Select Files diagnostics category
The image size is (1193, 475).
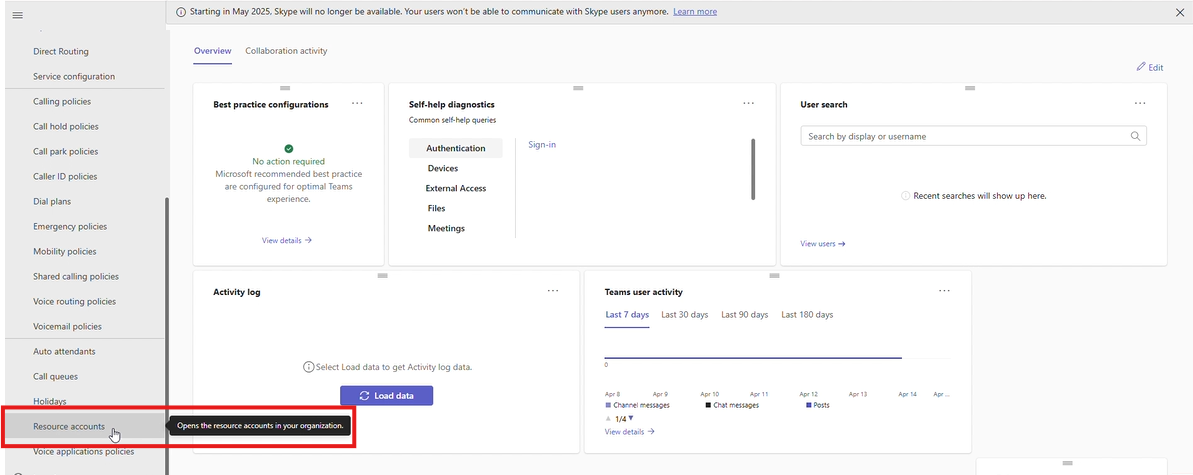click(437, 208)
